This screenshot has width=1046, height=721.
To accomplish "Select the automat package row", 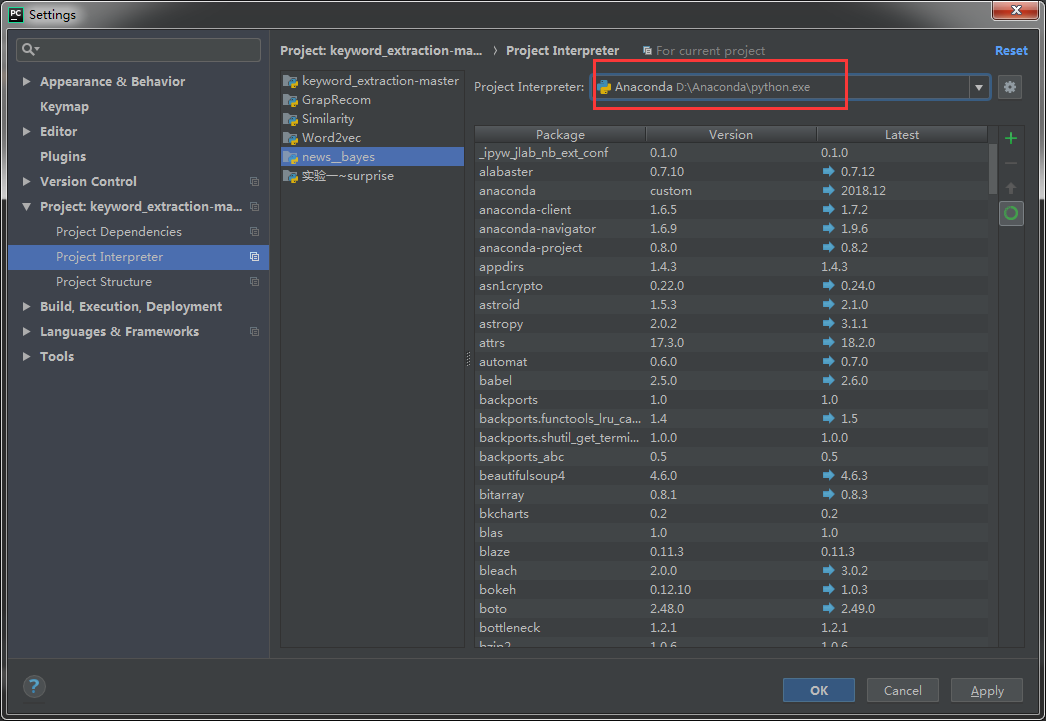I will [x=732, y=362].
